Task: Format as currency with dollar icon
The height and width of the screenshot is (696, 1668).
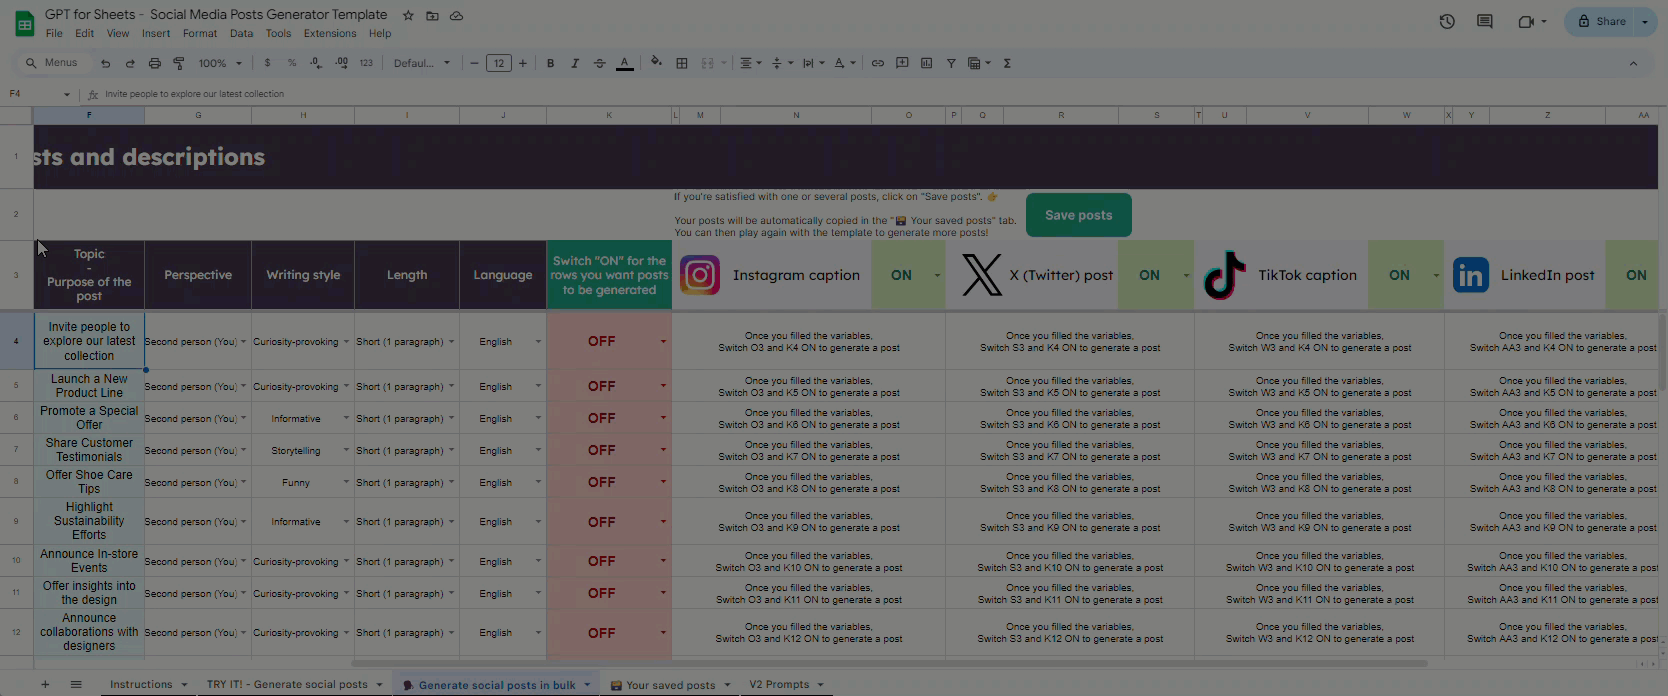Action: click(267, 63)
